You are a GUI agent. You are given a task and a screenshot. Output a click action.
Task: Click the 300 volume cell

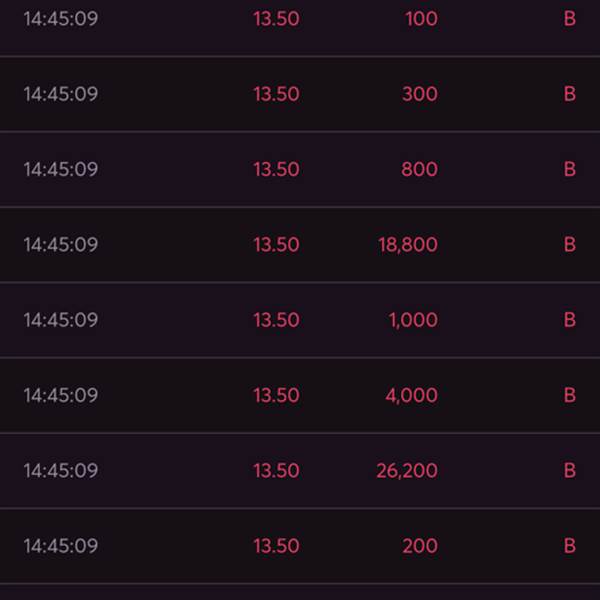tap(419, 94)
